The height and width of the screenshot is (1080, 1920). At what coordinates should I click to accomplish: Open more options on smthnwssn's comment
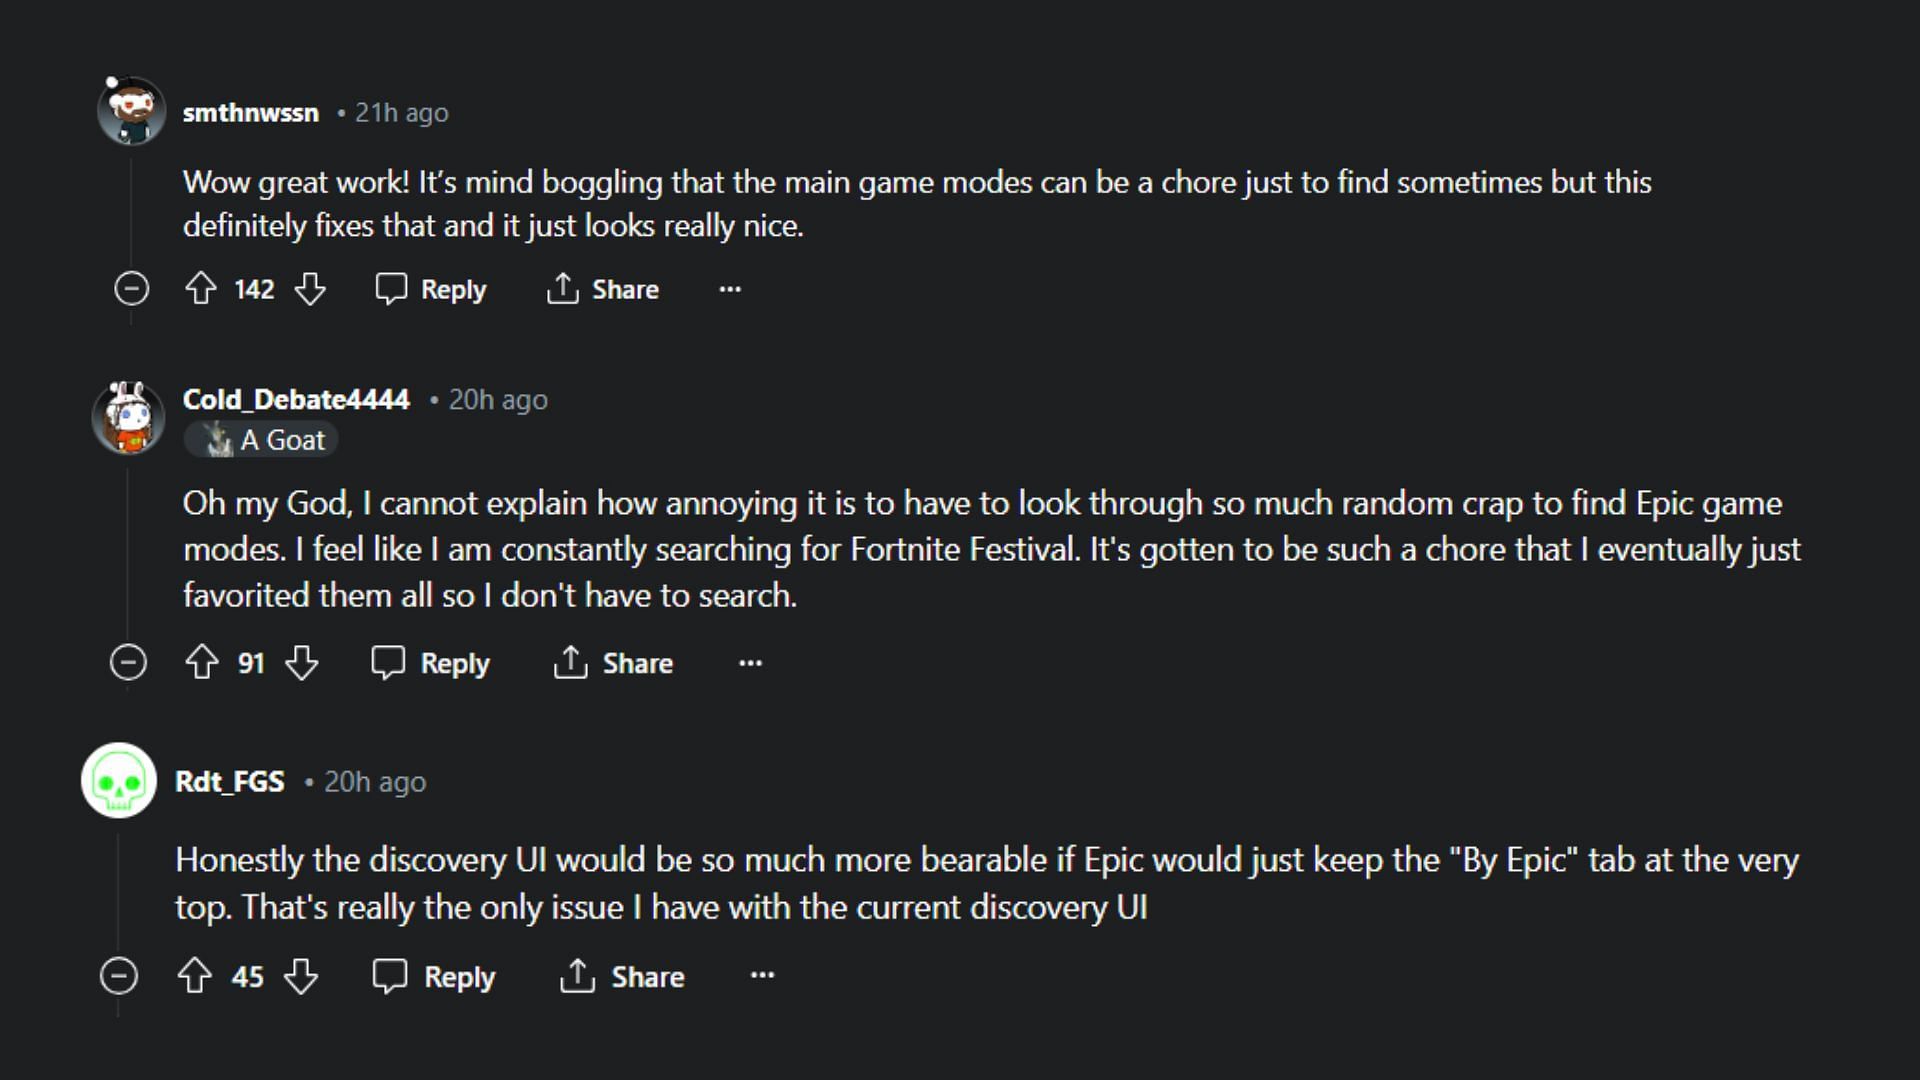(x=730, y=289)
